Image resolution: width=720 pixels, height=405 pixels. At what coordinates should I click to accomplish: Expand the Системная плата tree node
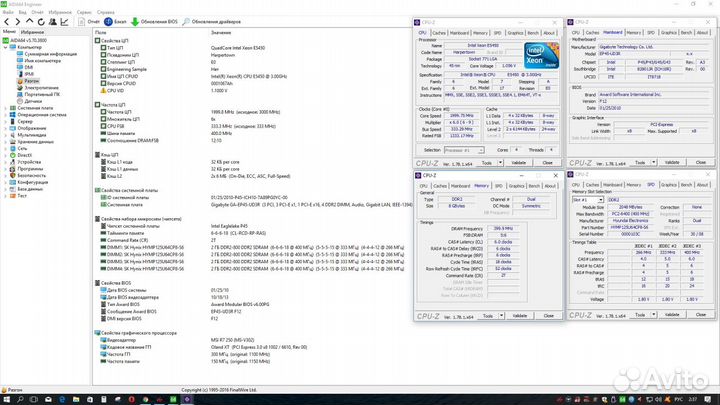(6, 108)
